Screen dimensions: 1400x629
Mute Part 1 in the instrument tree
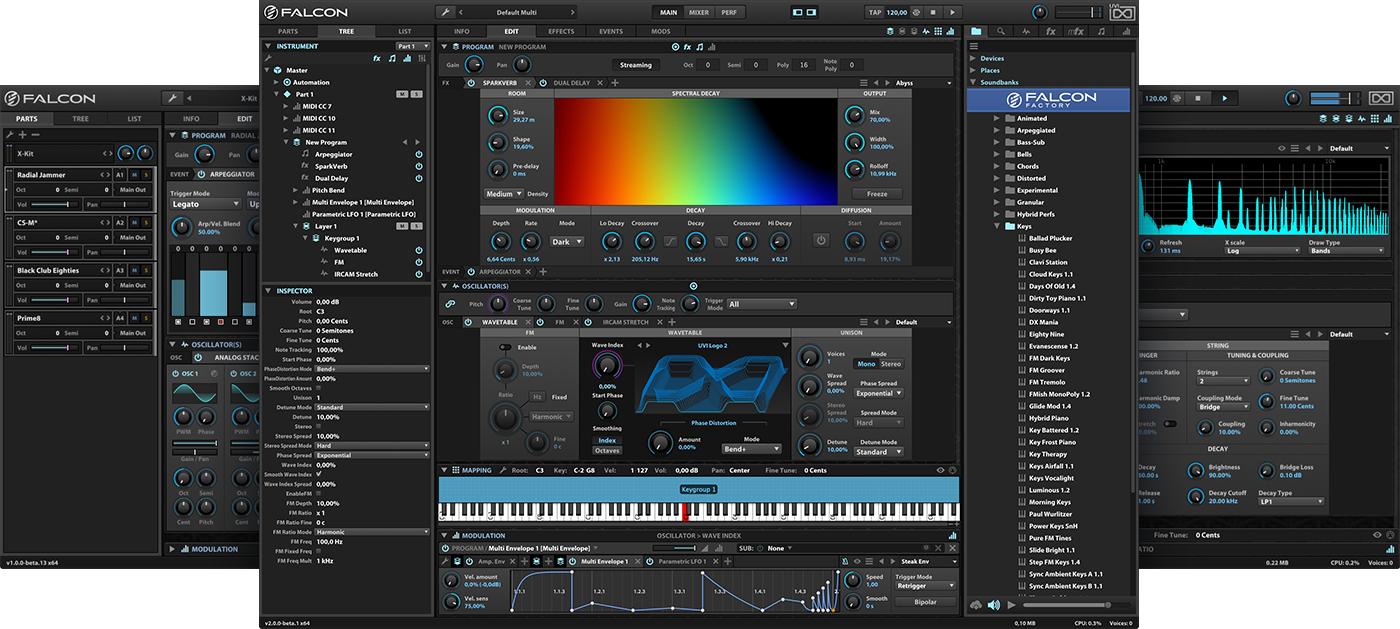click(x=402, y=94)
